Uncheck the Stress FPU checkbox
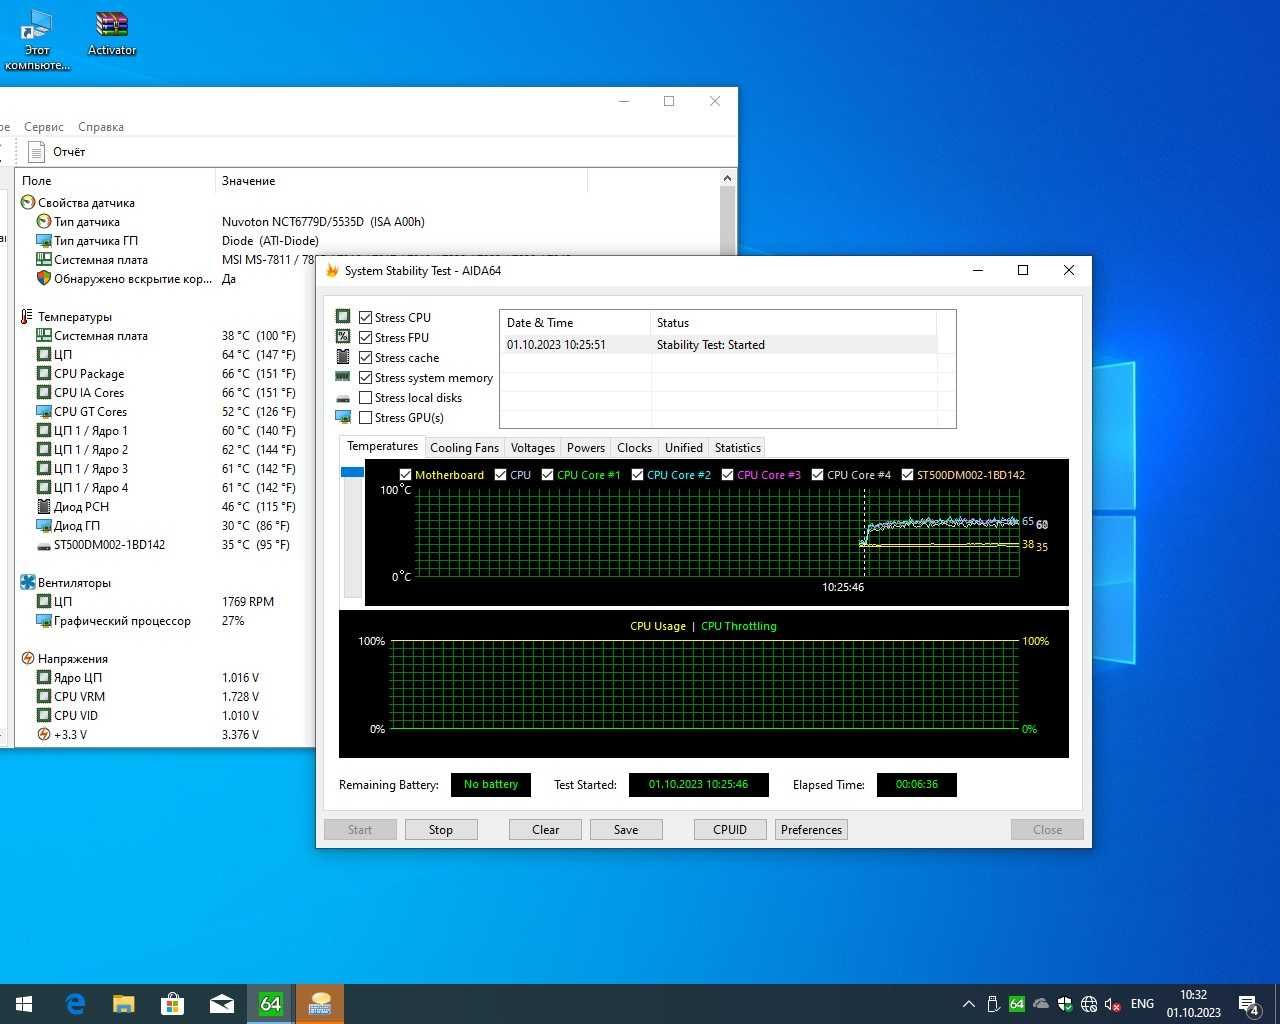 click(365, 337)
